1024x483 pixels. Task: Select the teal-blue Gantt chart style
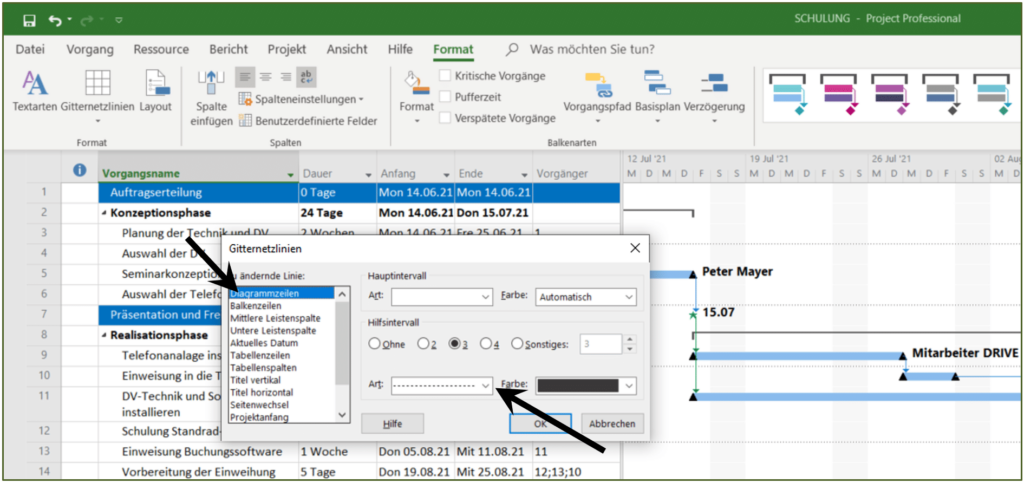coord(788,94)
